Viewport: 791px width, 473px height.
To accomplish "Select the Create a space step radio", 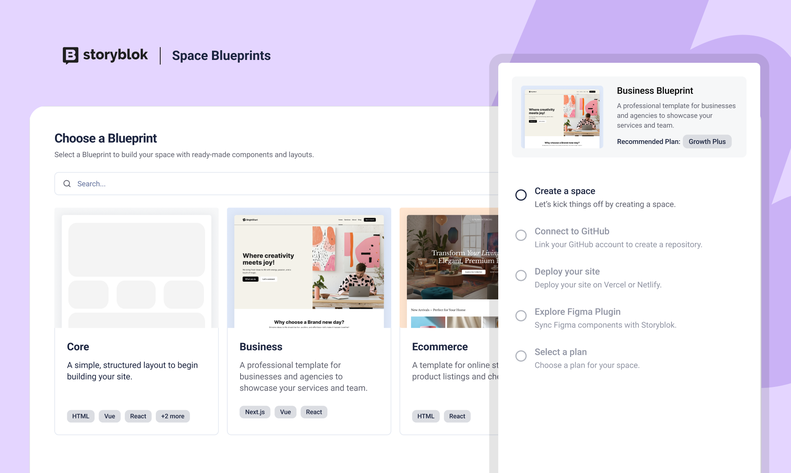I will [x=521, y=195].
